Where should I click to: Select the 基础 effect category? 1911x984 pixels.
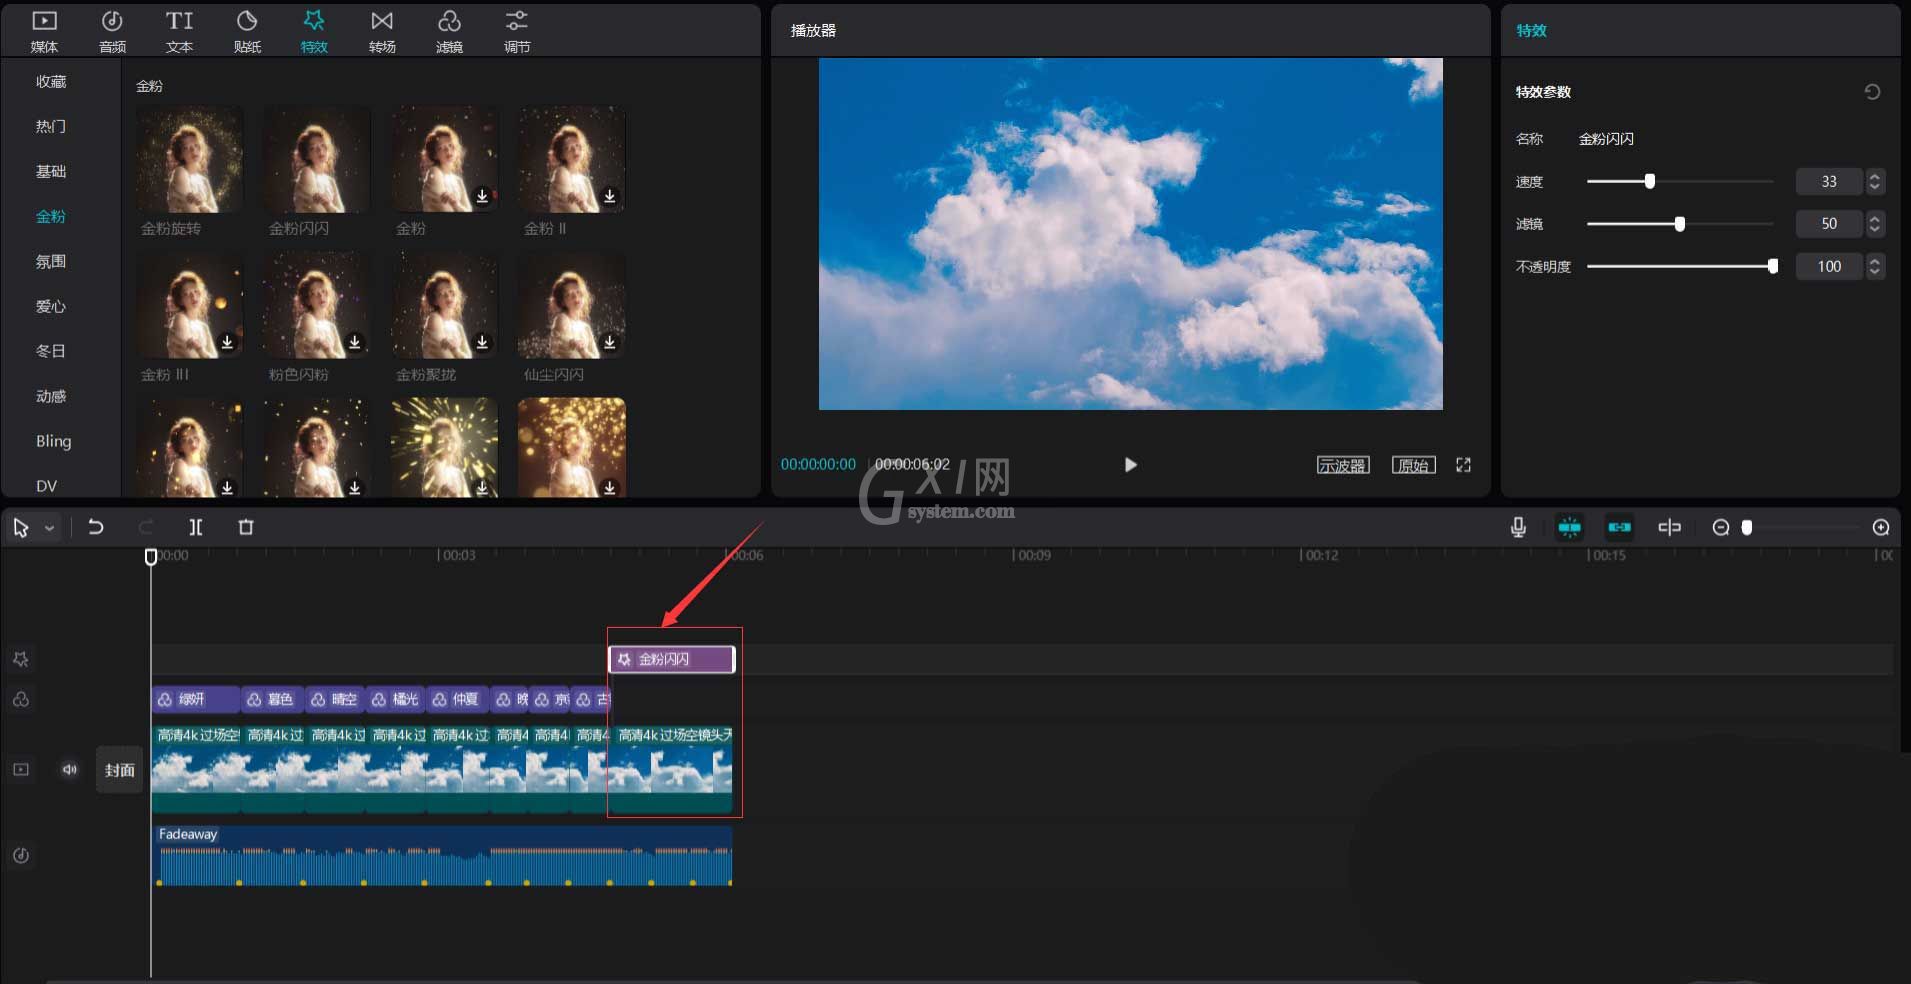click(51, 172)
